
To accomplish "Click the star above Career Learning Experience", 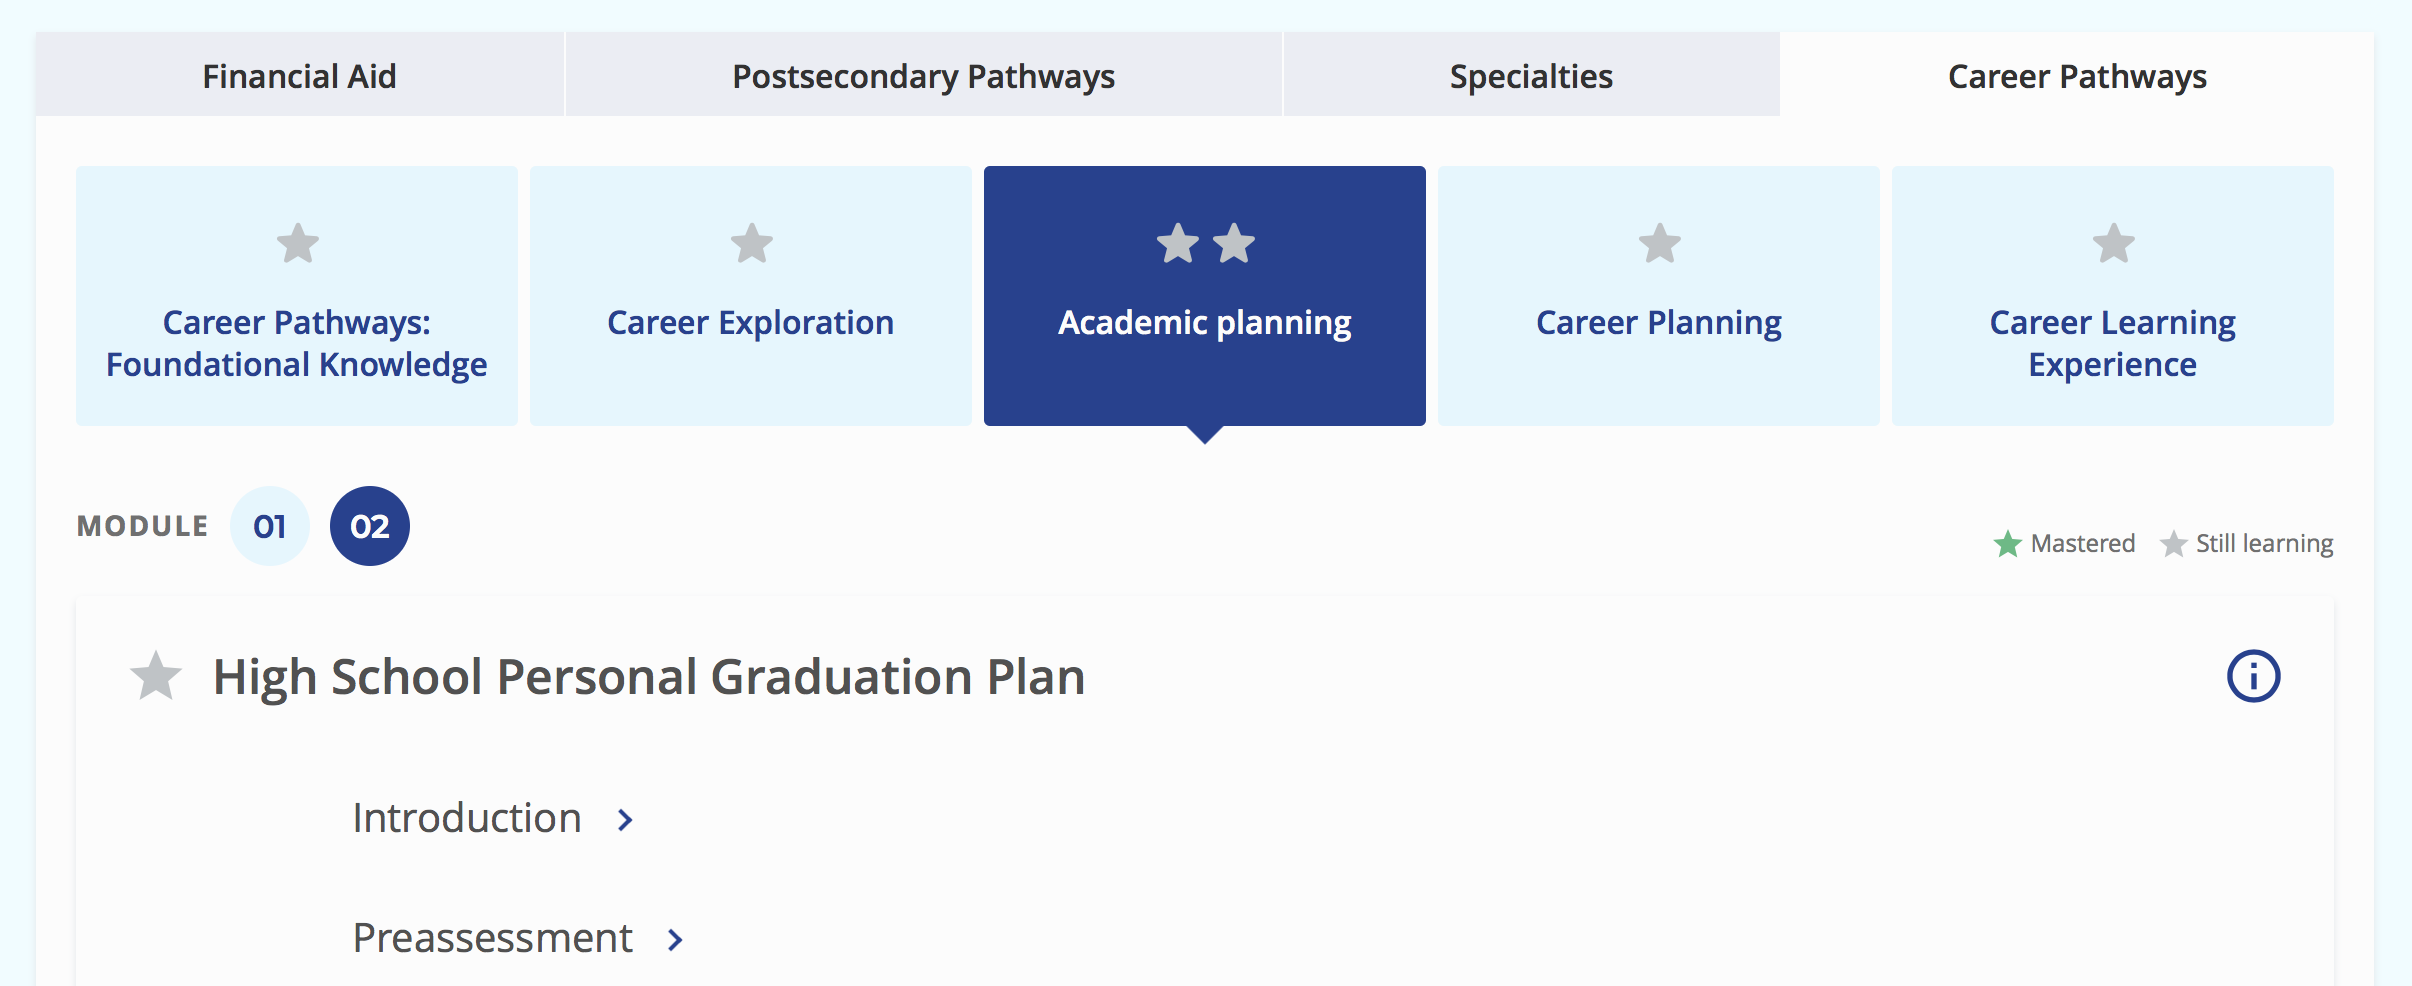I will coord(2113,242).
